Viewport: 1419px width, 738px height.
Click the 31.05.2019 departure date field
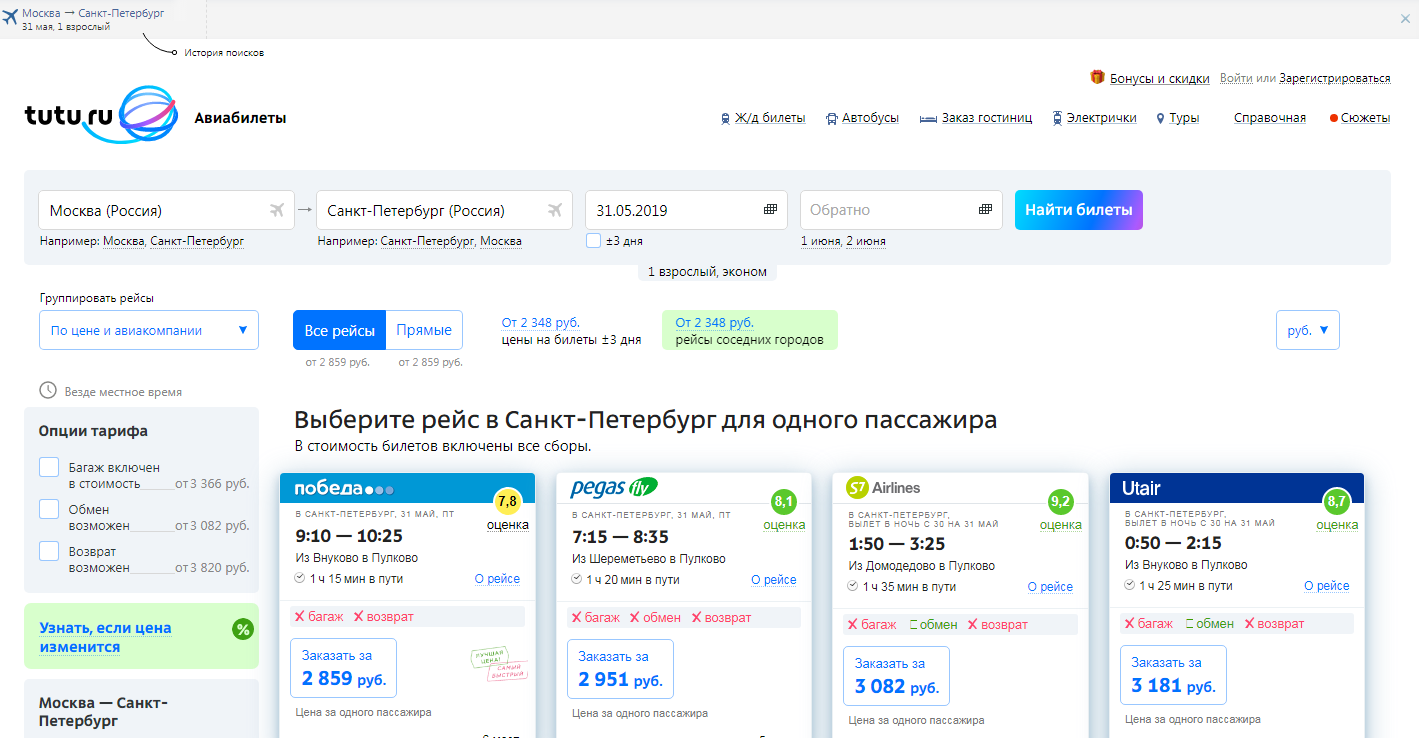[686, 210]
